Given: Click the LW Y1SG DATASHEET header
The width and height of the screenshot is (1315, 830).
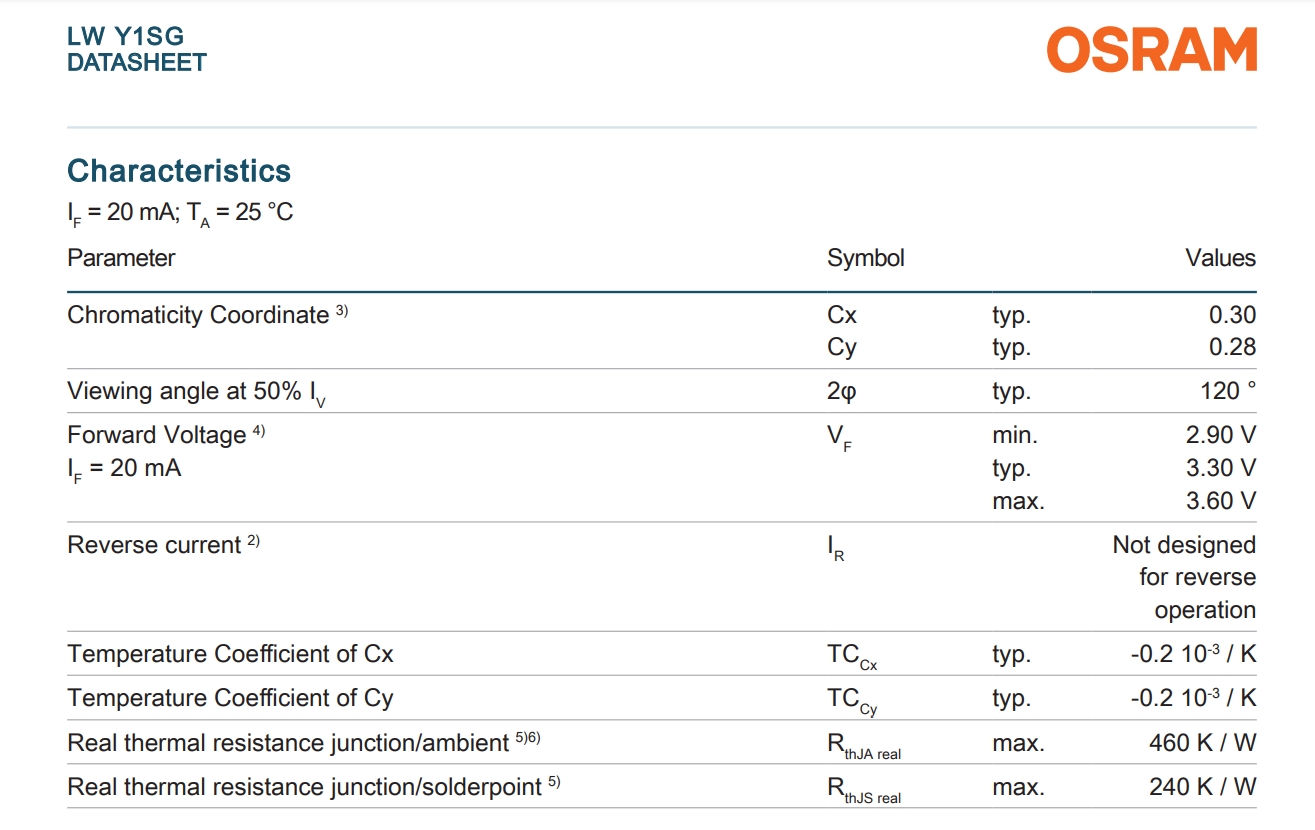Looking at the screenshot, I should coord(137,50).
